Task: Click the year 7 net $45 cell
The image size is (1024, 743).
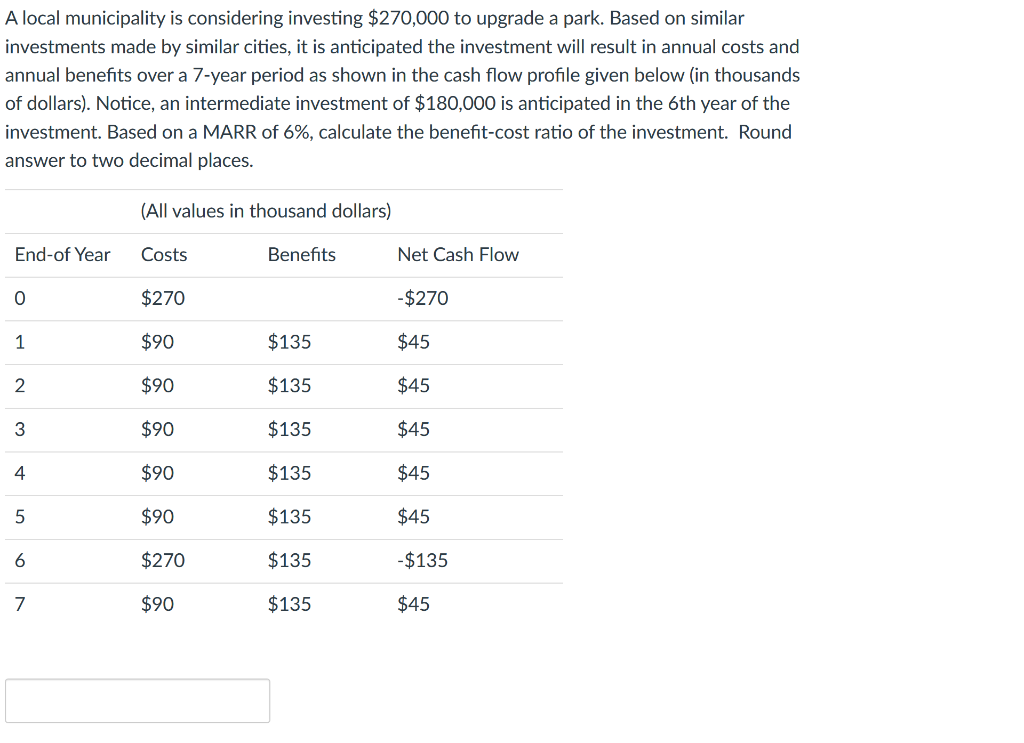Action: [413, 604]
